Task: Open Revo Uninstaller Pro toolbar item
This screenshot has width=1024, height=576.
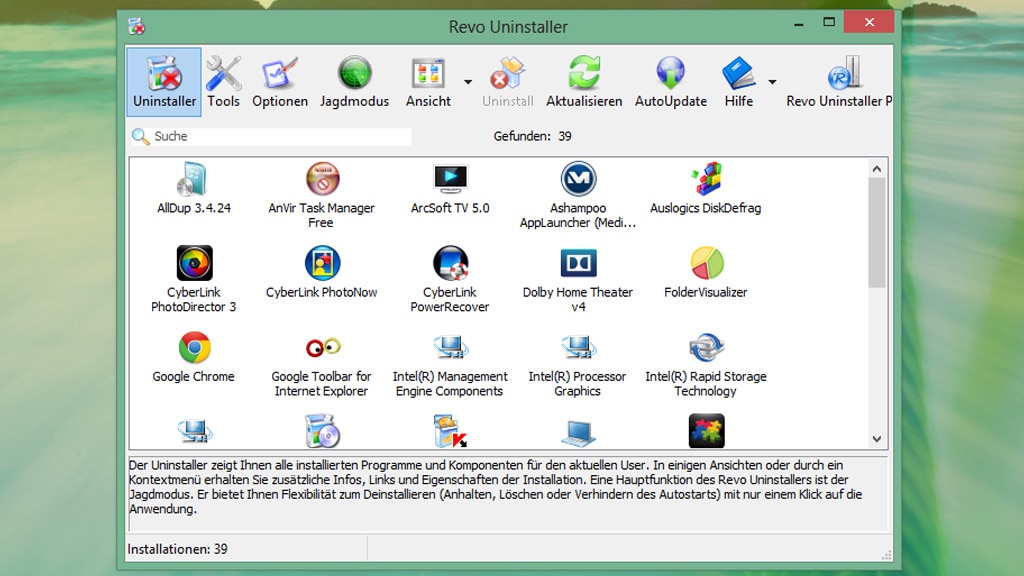Action: point(839,82)
